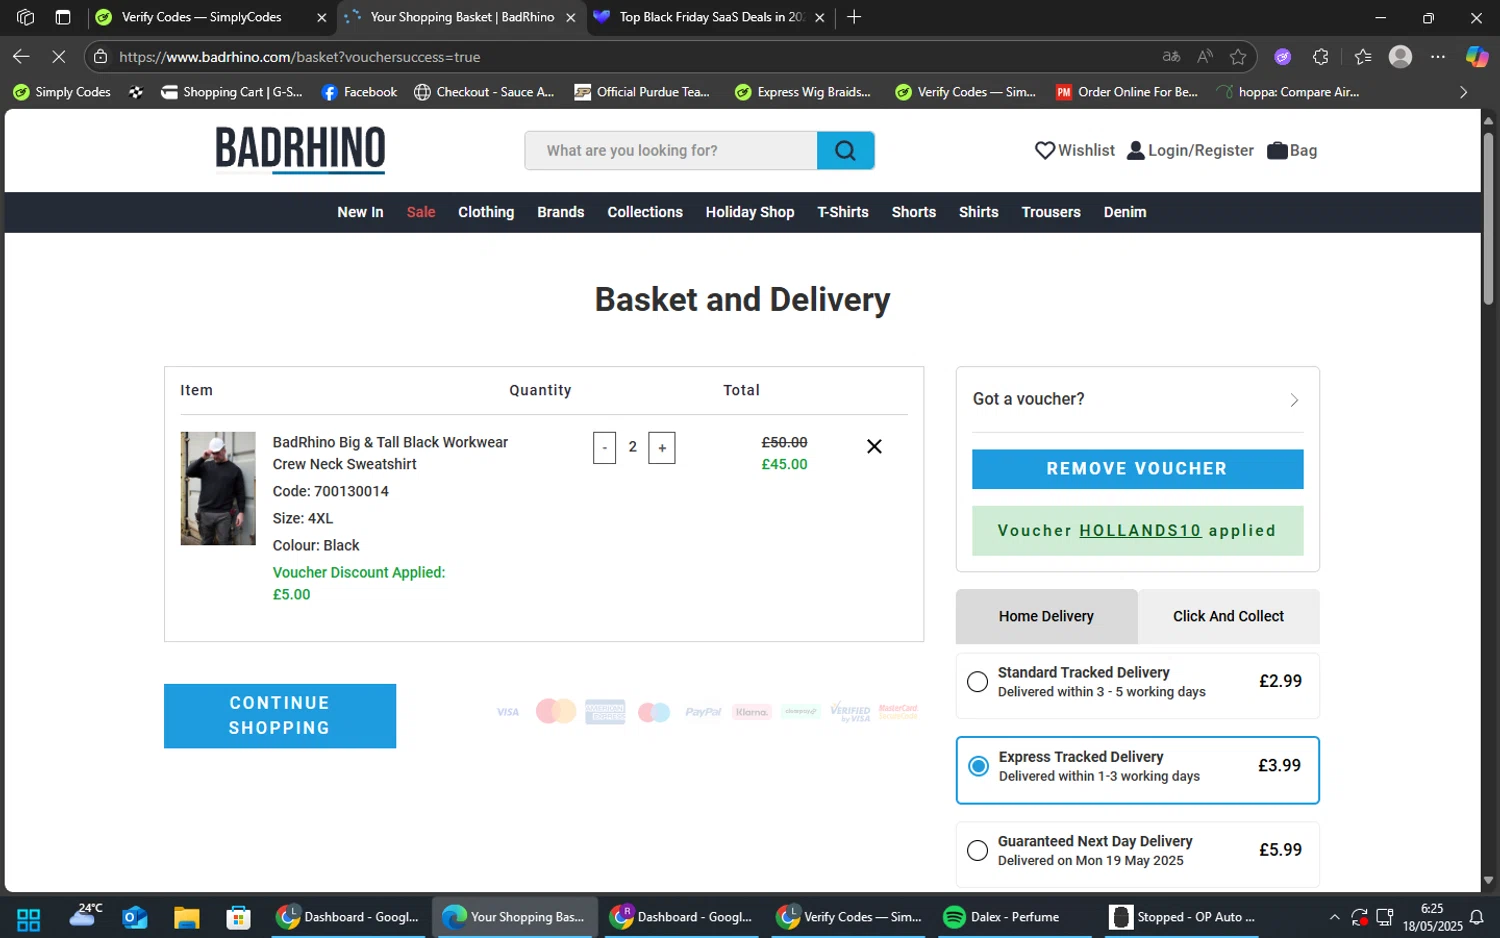Image resolution: width=1500 pixels, height=938 pixels.
Task: Increase quantity with plus button
Action: (662, 448)
